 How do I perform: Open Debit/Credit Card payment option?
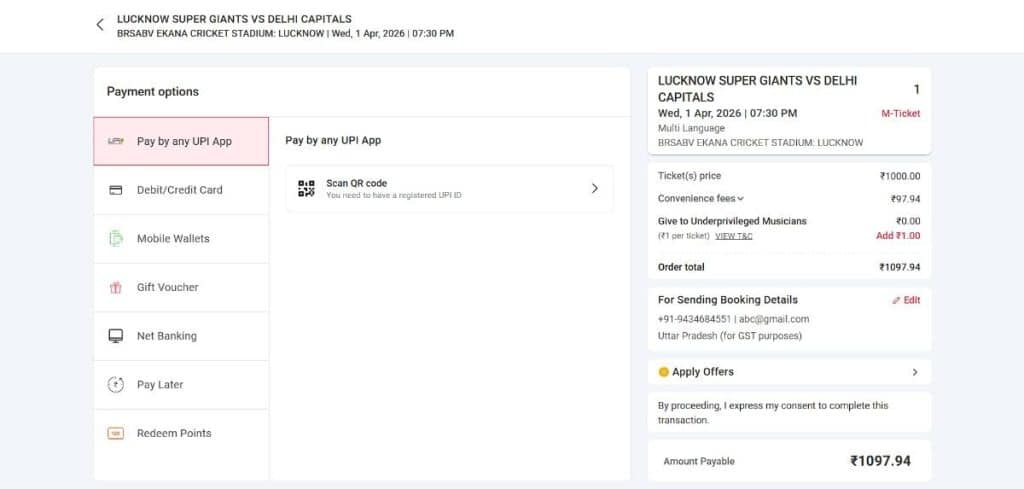181,190
